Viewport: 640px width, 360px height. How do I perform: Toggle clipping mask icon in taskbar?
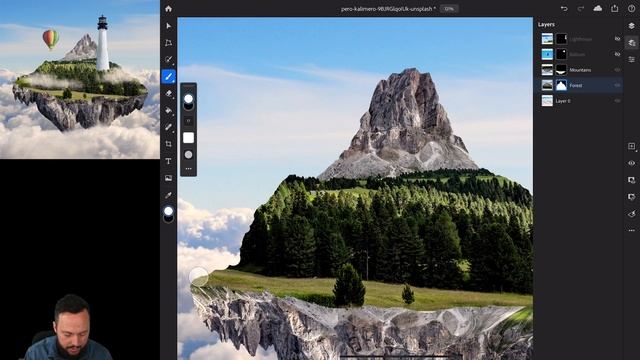631,197
